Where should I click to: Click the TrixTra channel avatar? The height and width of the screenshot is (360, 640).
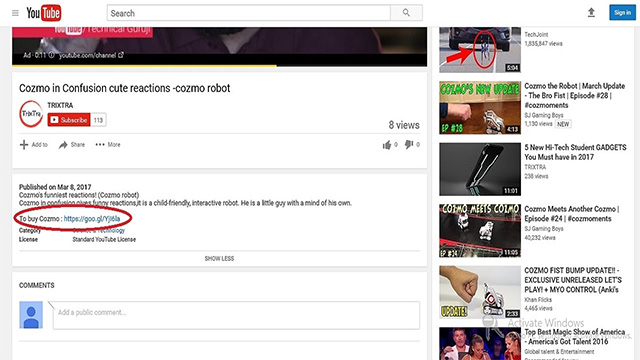coord(31,113)
